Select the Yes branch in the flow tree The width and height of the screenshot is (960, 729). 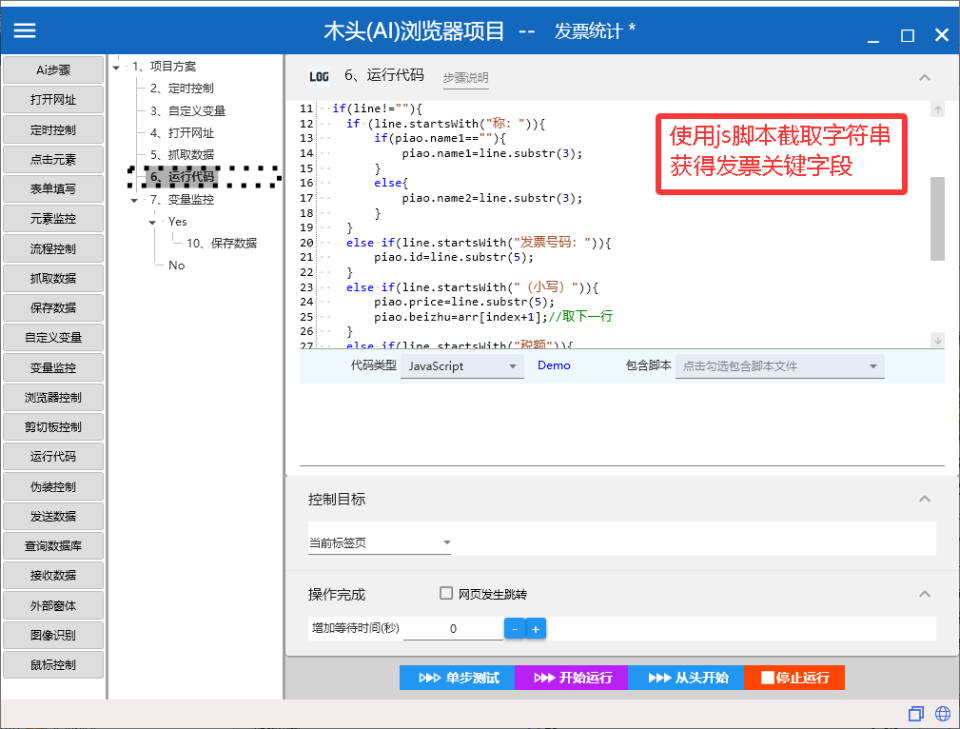click(177, 221)
